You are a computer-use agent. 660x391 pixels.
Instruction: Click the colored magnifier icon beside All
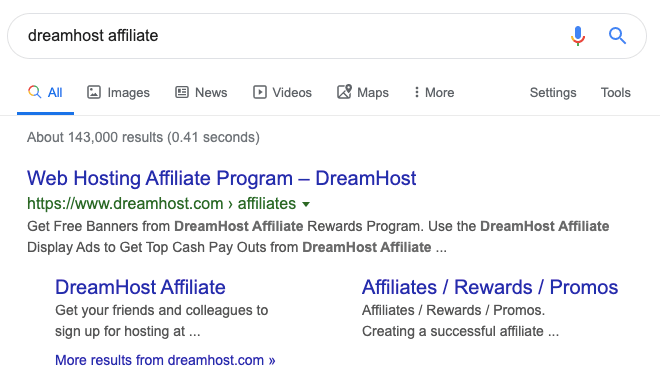pos(35,92)
